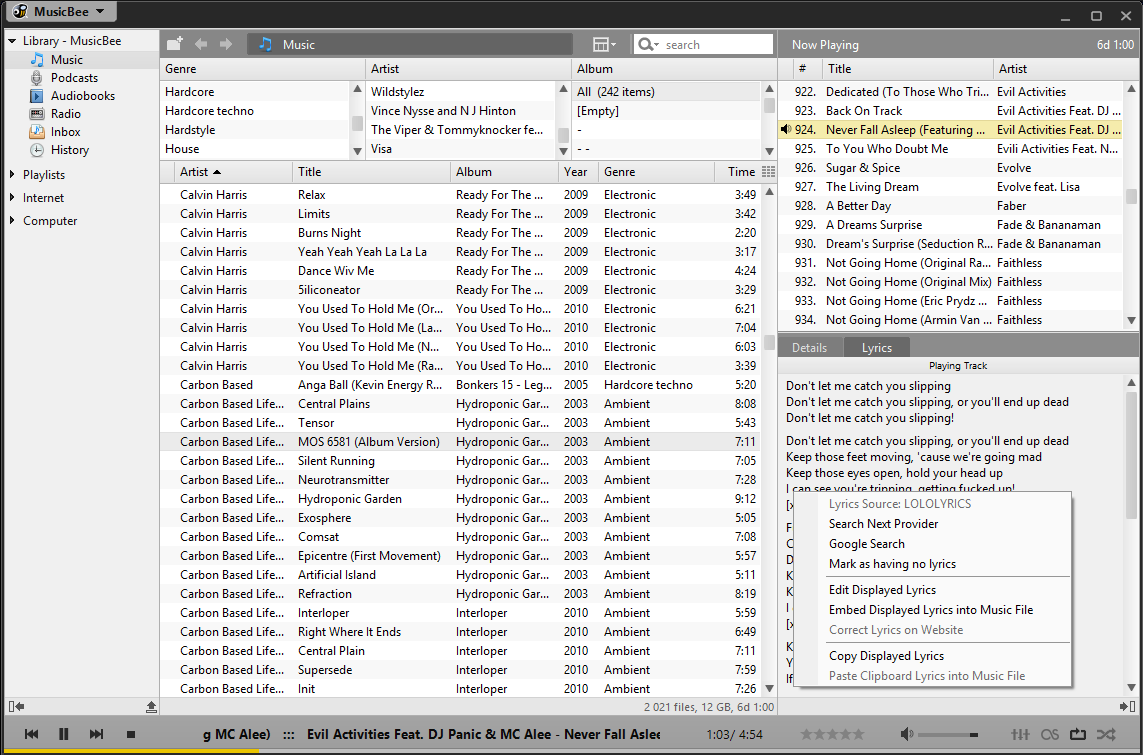Open the equalizer controls icon
The image size is (1143, 755).
coord(1021,734)
